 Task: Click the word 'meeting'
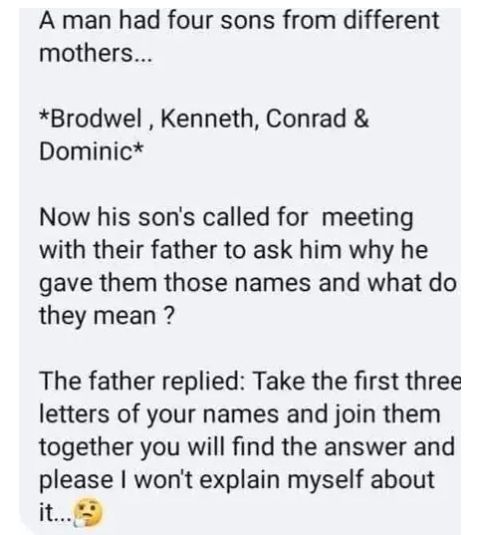368,218
